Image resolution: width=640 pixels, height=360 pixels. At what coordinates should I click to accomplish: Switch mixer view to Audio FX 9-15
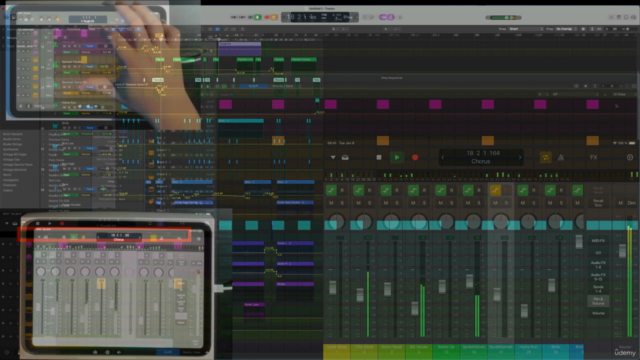pos(598,277)
